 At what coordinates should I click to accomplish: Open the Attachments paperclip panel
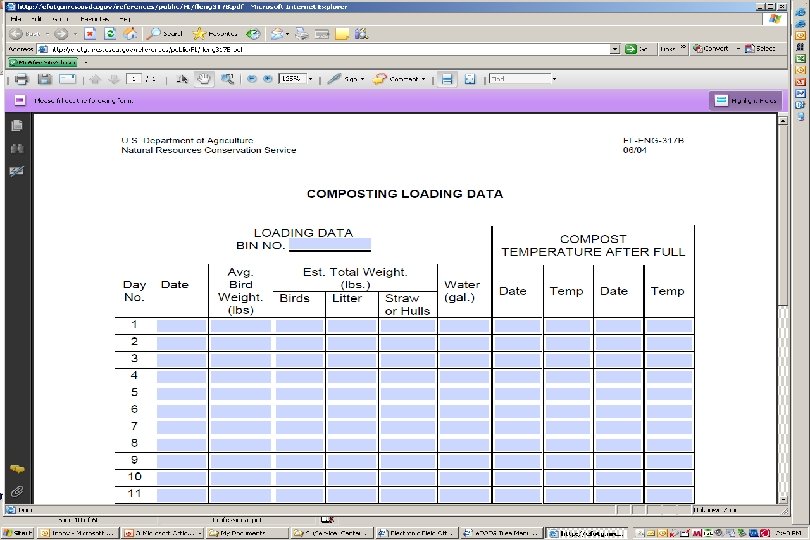[16, 492]
